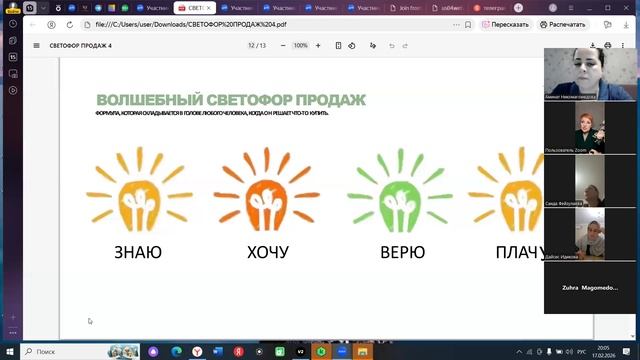Click the page number field 12 / 13
The width and height of the screenshot is (640, 360).
pyautogui.click(x=257, y=46)
